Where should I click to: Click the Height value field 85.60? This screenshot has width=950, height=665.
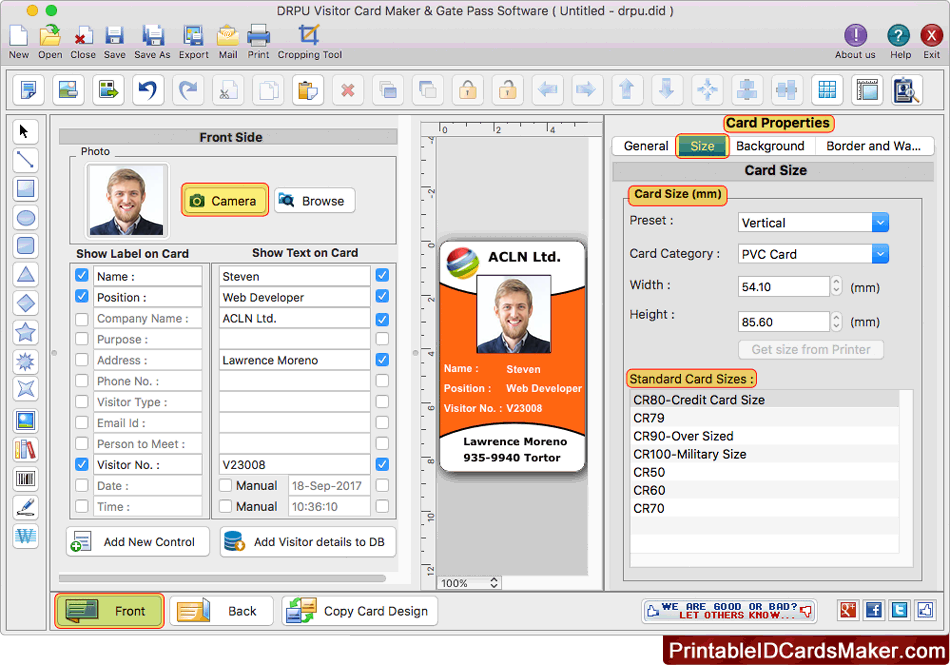[783, 322]
